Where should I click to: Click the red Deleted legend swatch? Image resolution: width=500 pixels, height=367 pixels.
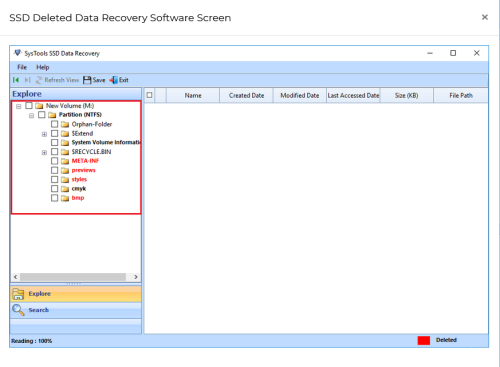tap(424, 340)
